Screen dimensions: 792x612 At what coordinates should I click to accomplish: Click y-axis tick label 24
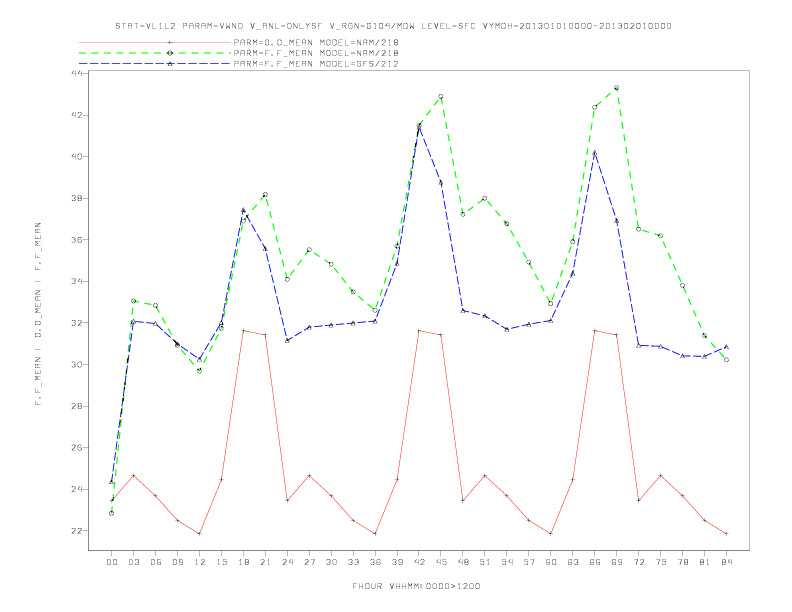pyautogui.click(x=77, y=489)
